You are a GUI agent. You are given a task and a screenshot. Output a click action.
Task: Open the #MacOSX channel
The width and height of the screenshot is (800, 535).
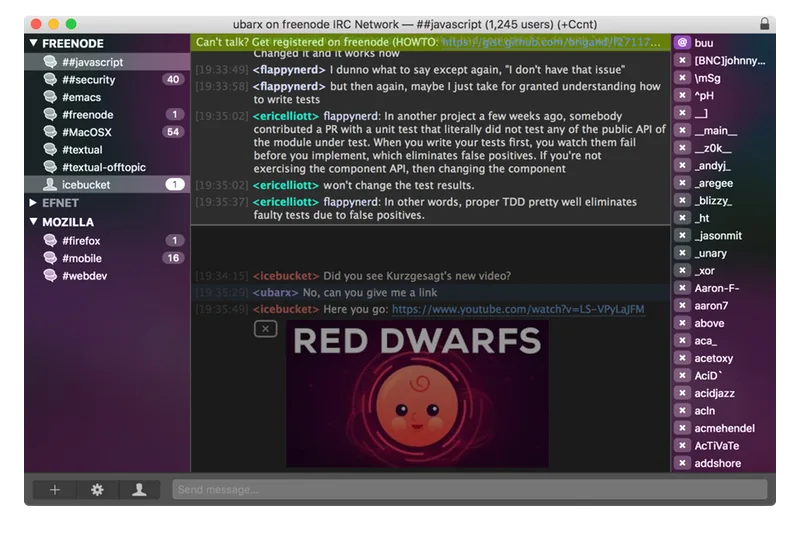[107, 132]
